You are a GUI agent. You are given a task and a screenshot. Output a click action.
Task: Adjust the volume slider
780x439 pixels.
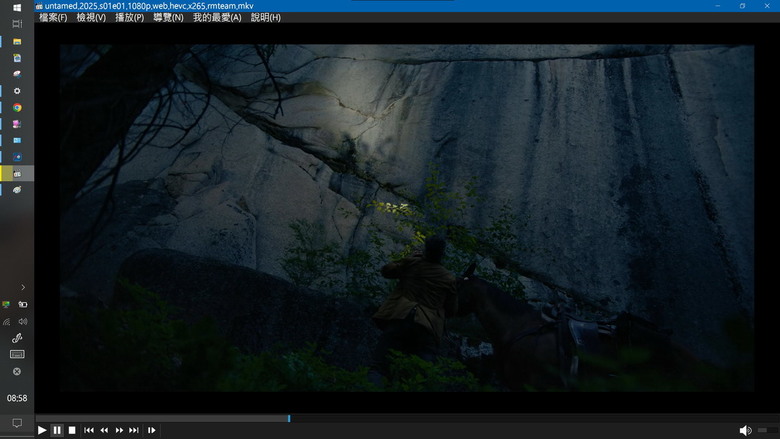click(768, 430)
